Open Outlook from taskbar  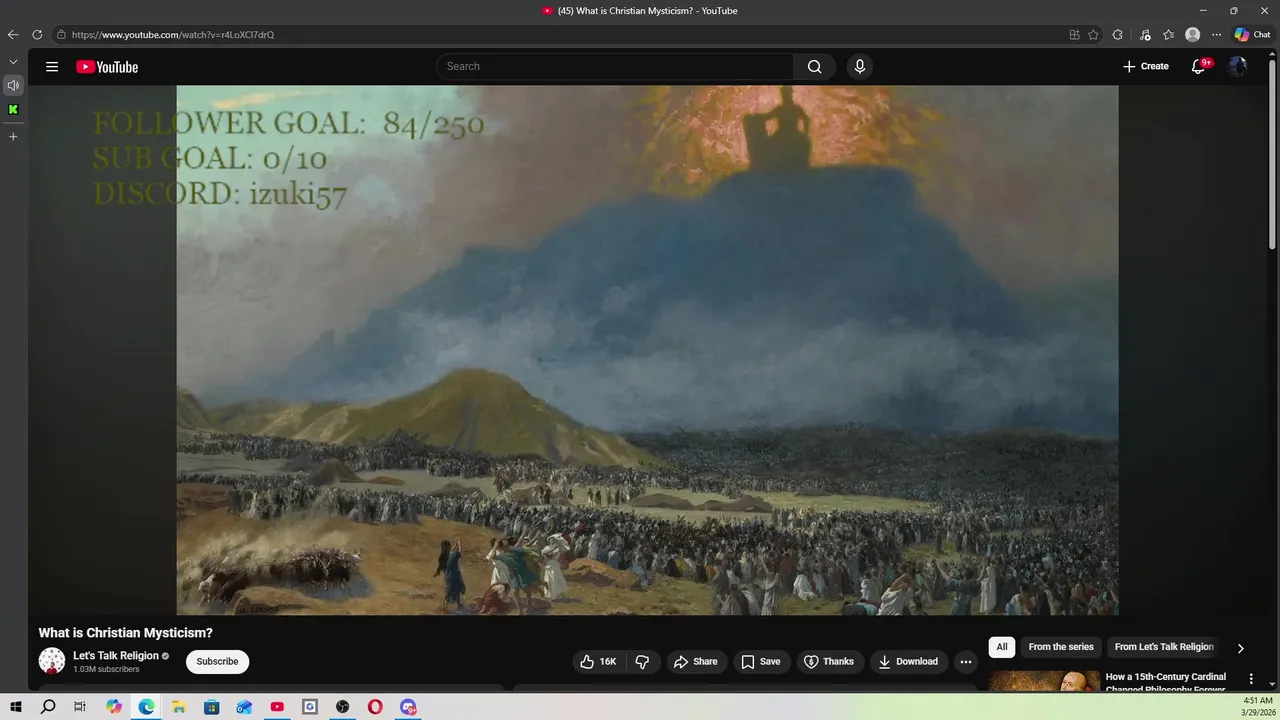[x=244, y=707]
